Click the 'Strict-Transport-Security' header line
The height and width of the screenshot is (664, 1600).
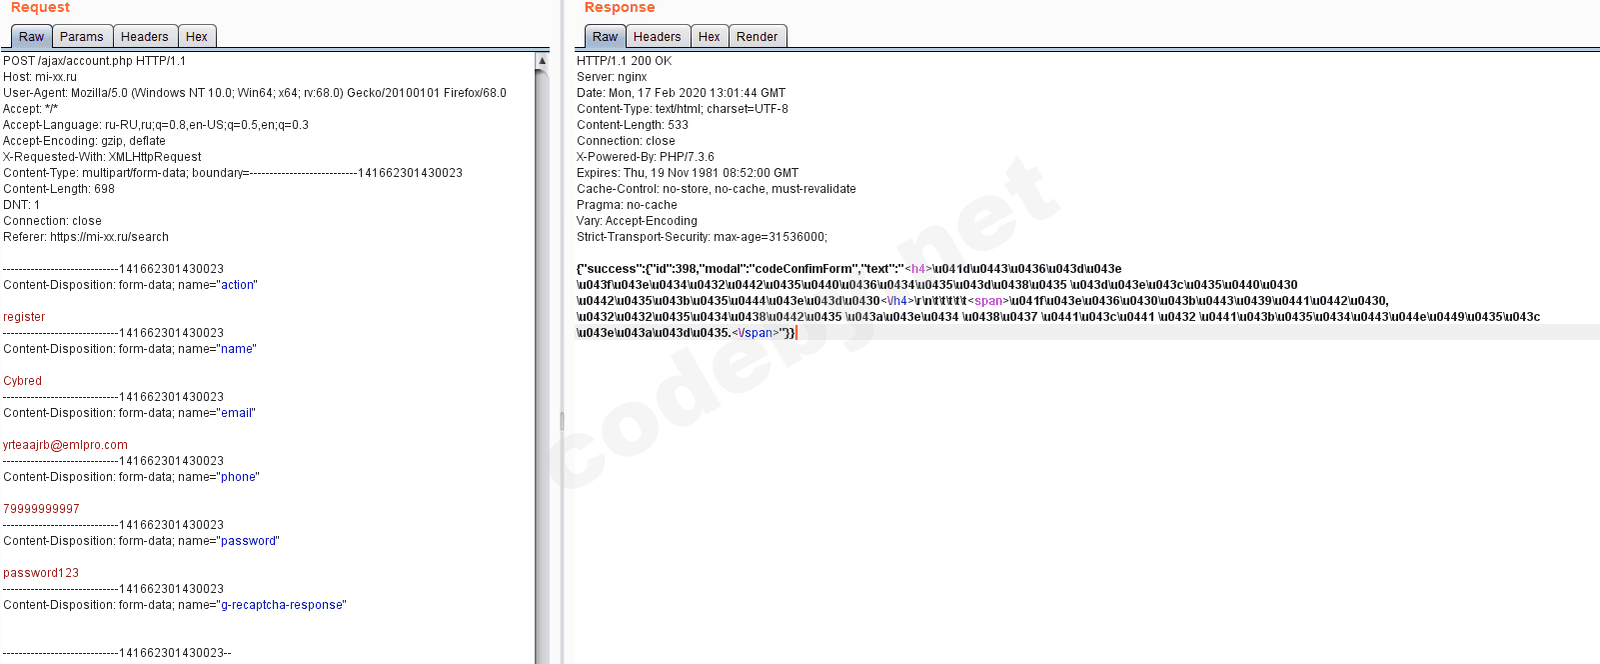click(x=702, y=237)
